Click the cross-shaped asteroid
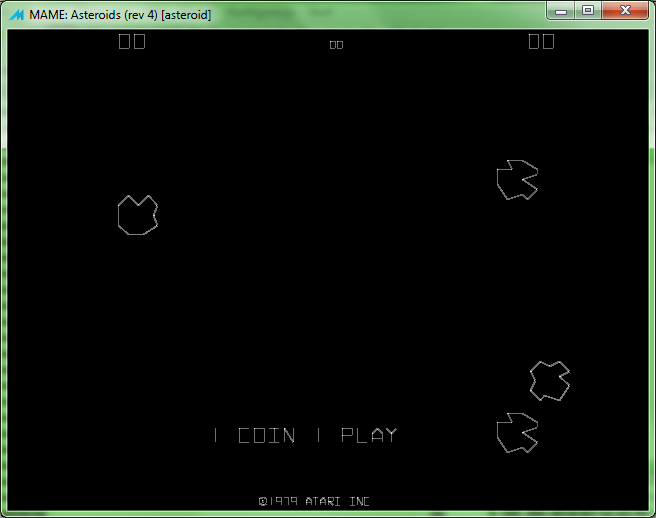This screenshot has height=518, width=656. (549, 381)
